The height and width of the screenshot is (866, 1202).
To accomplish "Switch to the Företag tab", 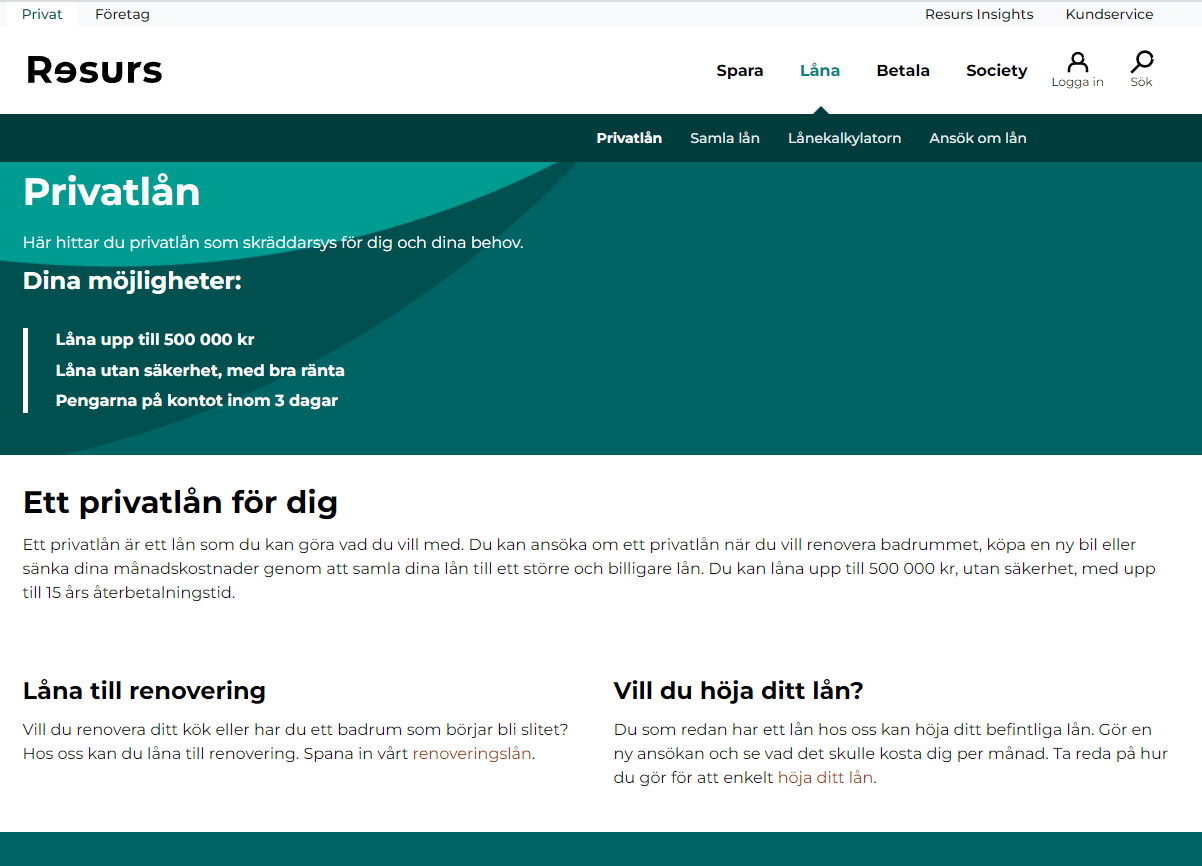I will [x=122, y=14].
